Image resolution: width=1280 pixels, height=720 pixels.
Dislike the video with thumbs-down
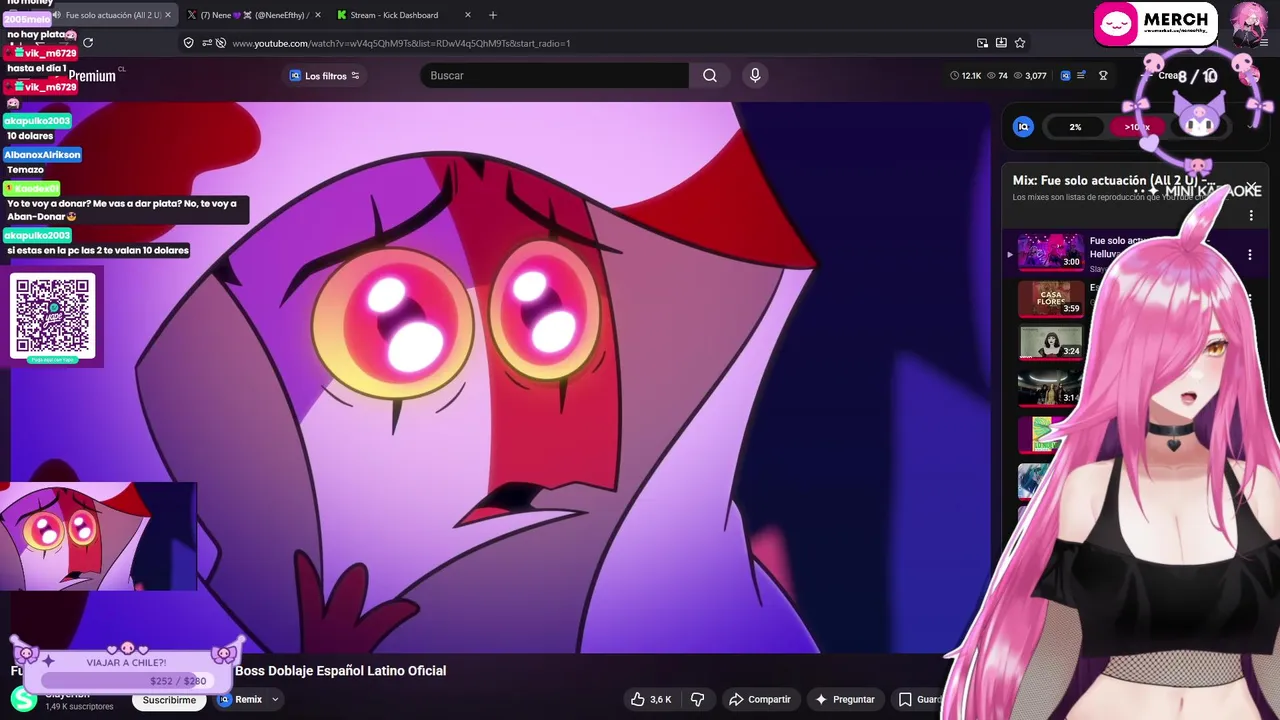point(698,699)
